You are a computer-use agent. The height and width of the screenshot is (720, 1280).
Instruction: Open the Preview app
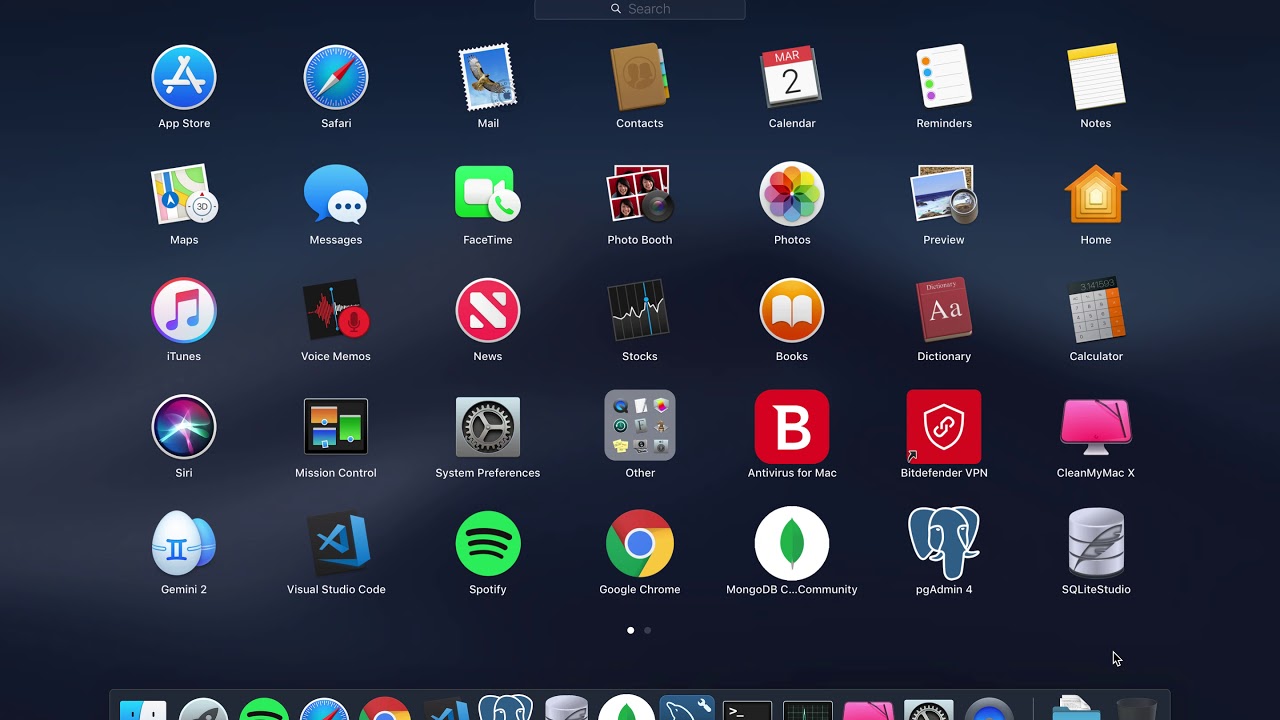tap(944, 194)
